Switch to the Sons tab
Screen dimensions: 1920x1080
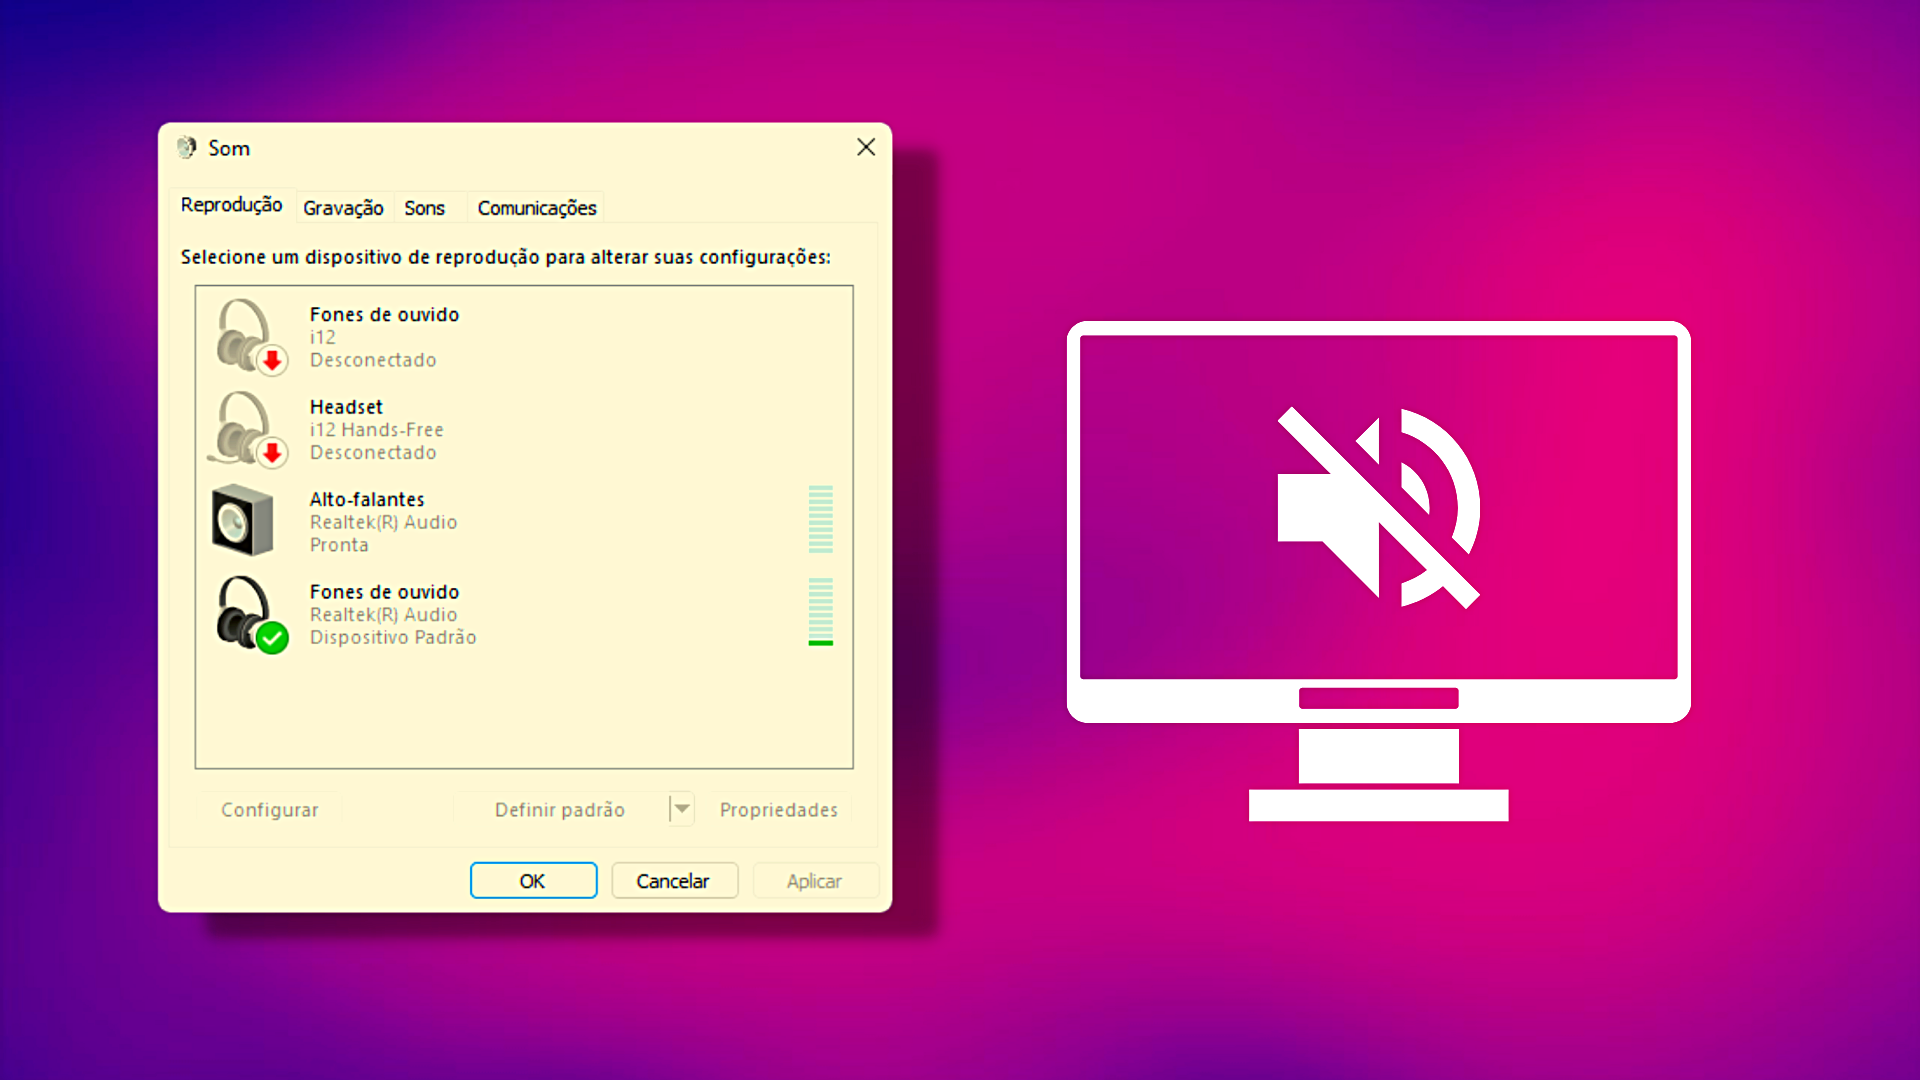point(425,207)
